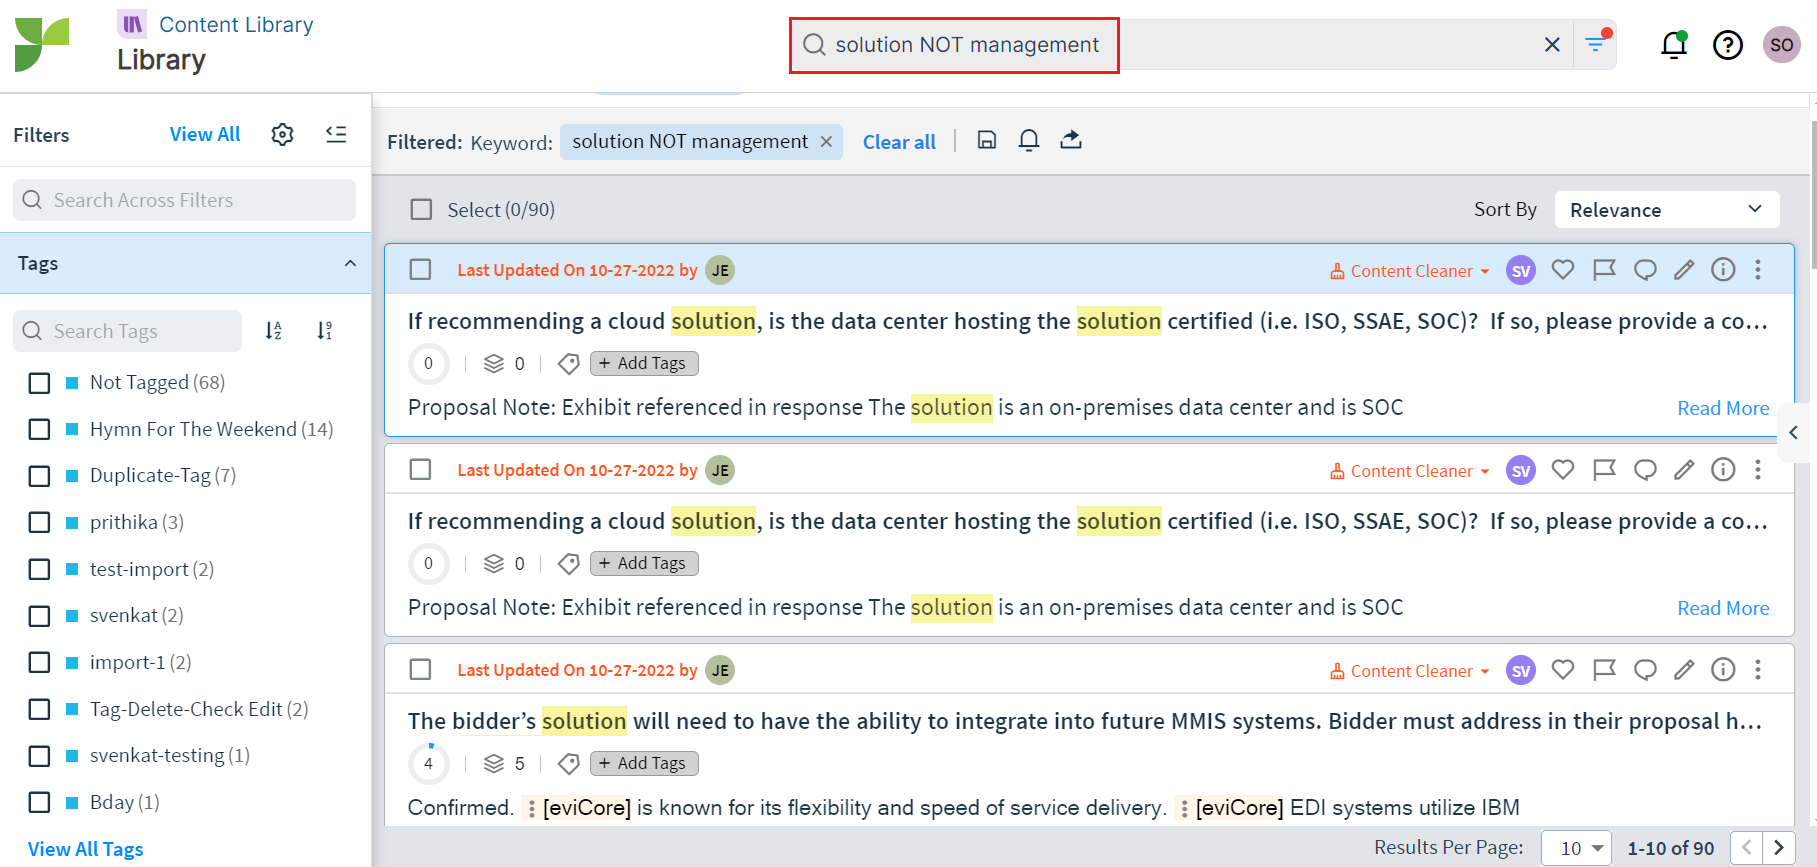Open more options menu on second result

tap(1757, 470)
